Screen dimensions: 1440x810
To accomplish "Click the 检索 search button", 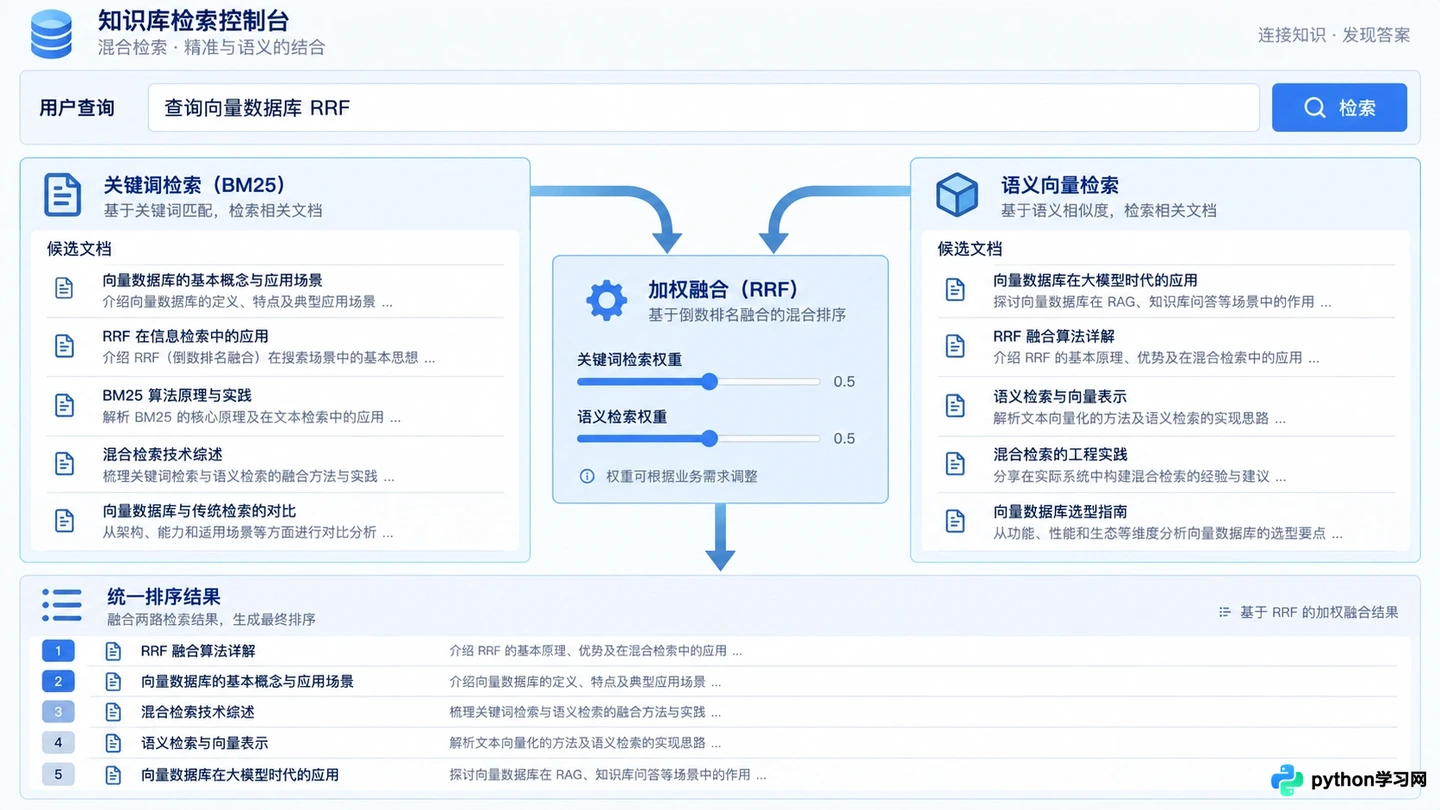I will point(1339,107).
